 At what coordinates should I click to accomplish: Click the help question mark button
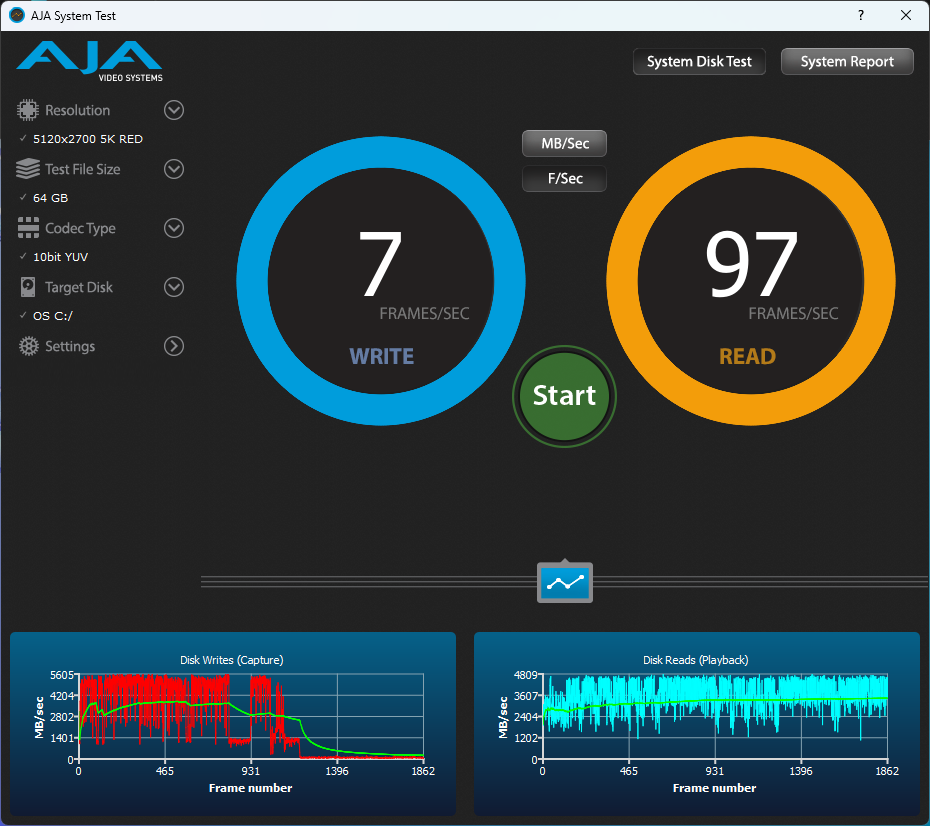[x=861, y=16]
